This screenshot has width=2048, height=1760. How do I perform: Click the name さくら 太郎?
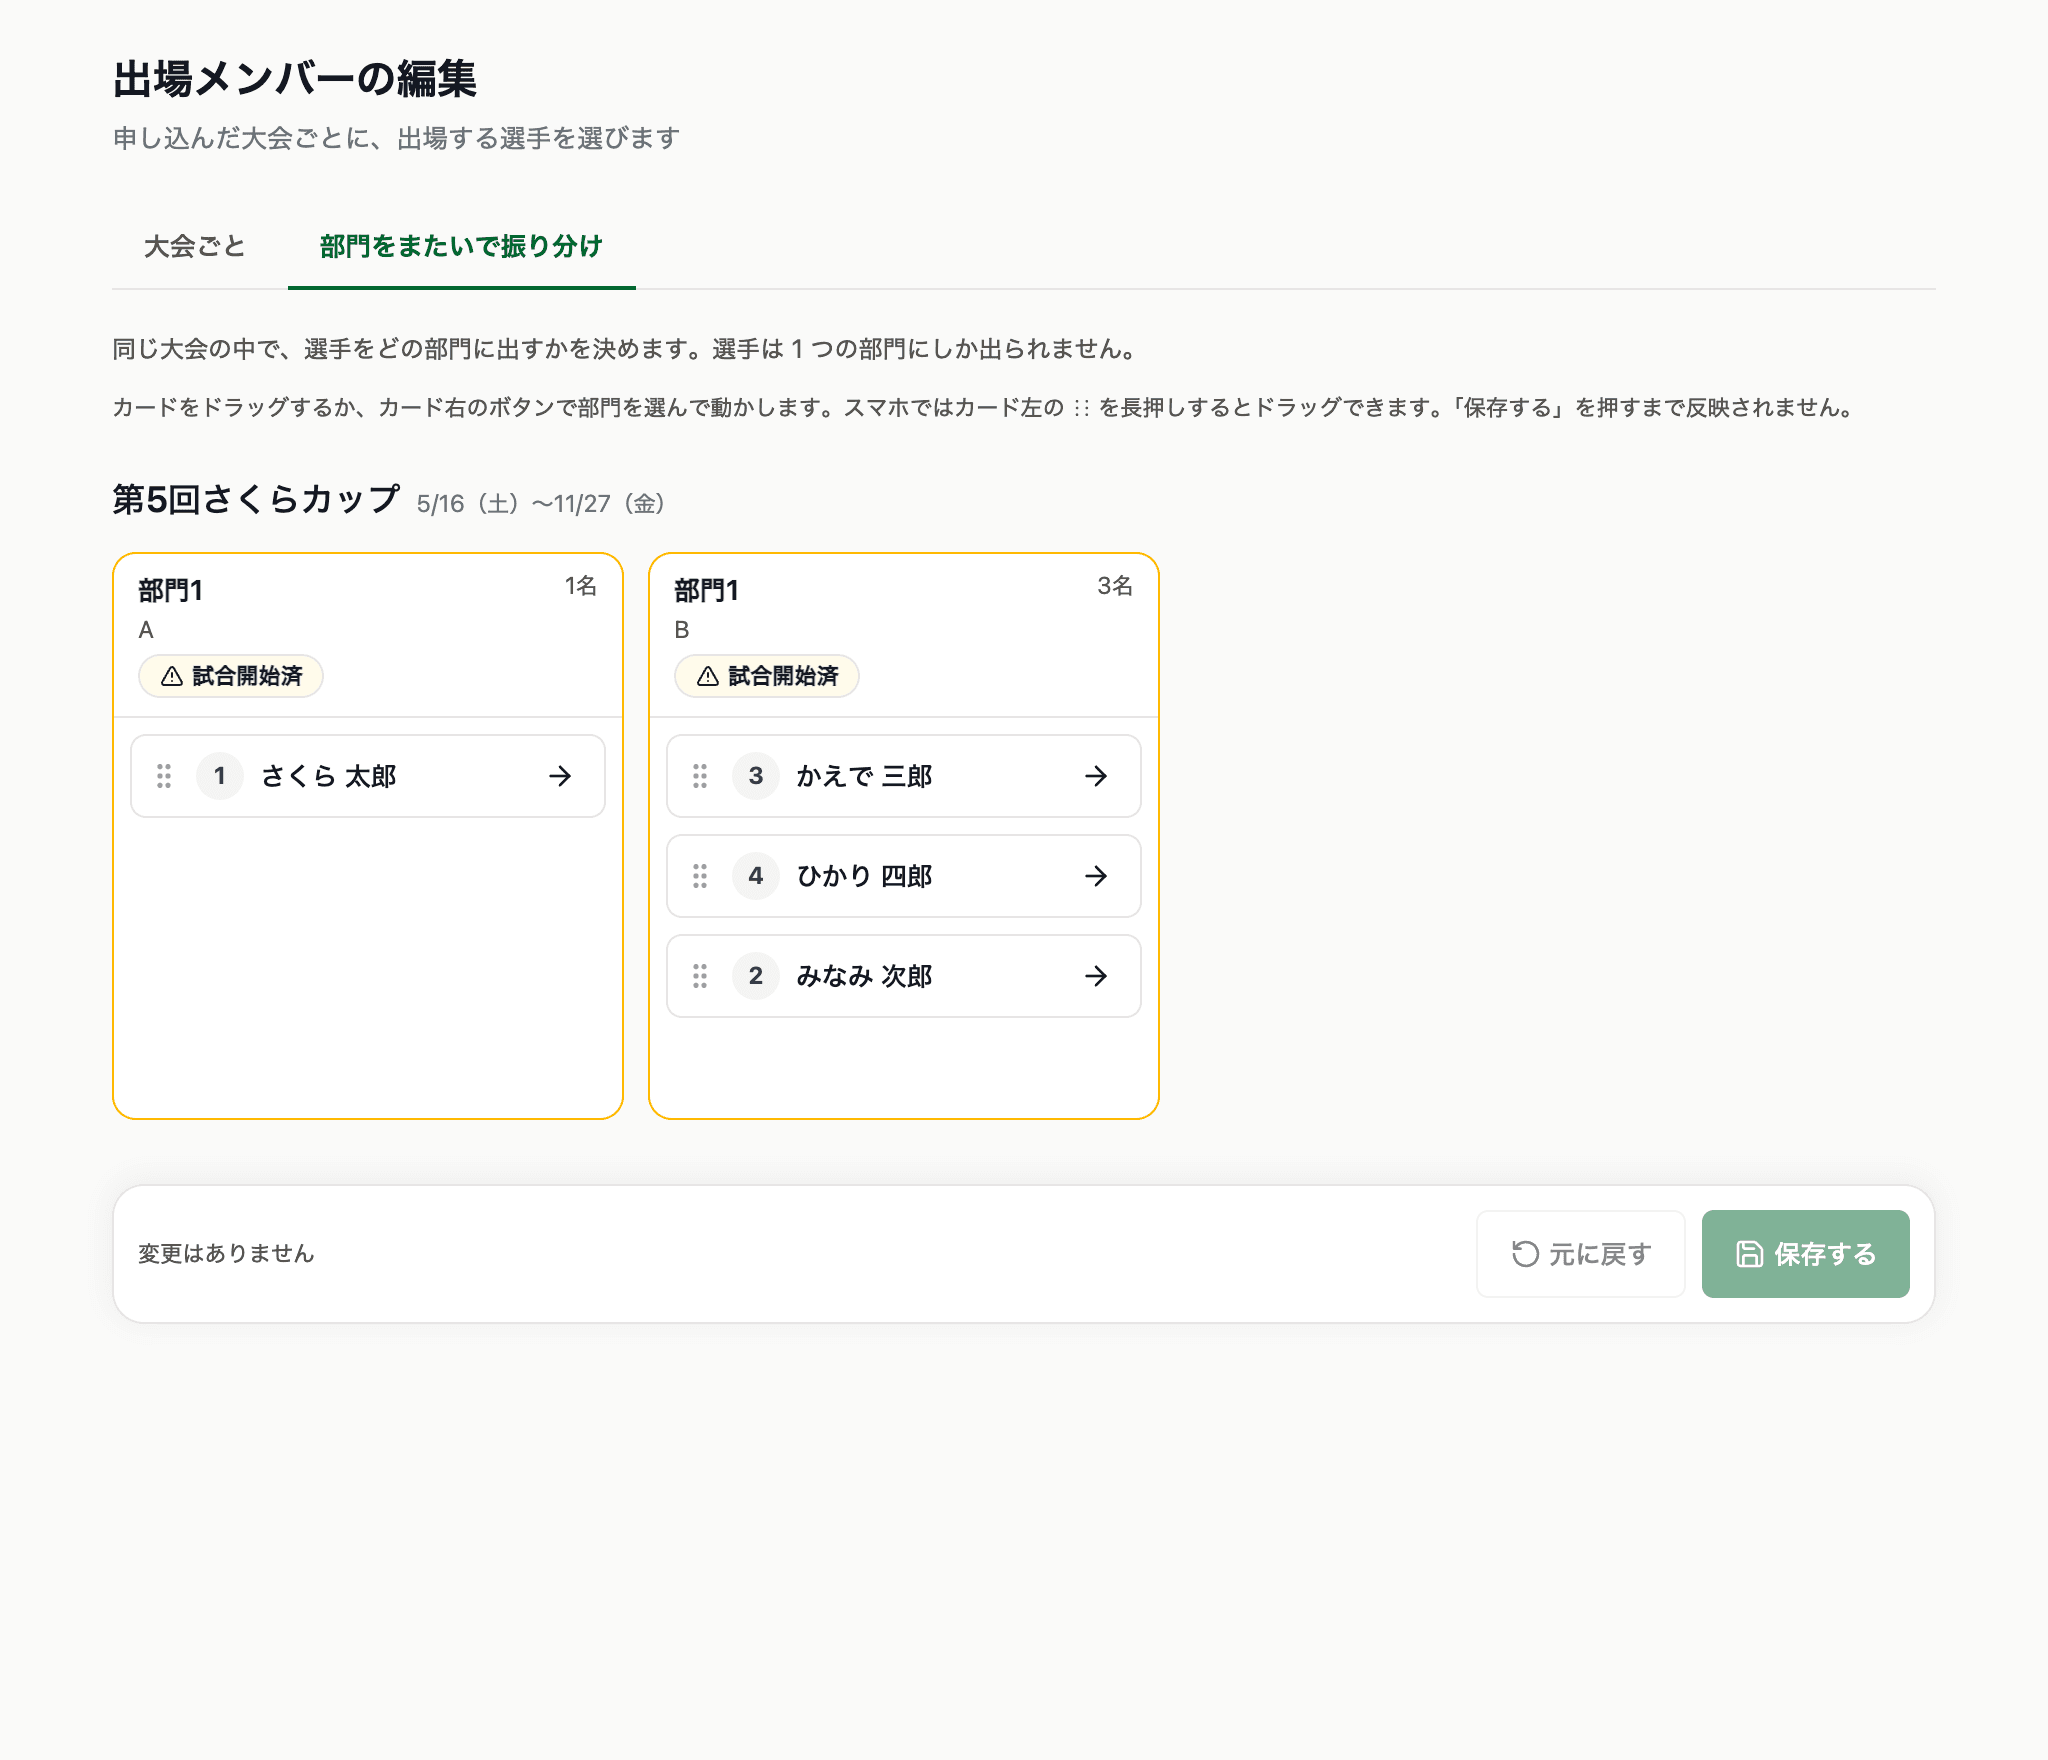[x=329, y=776]
